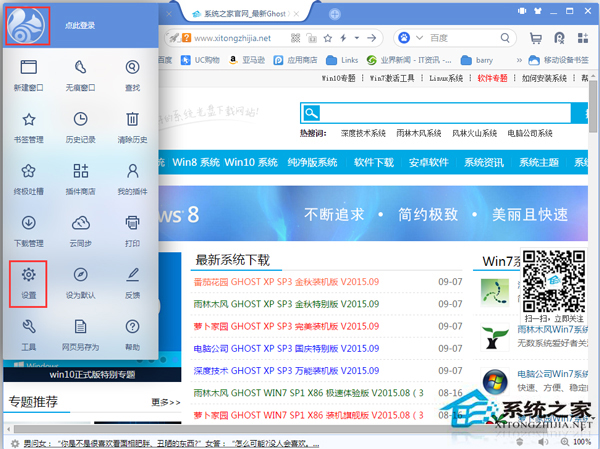Open 番茄花园 GHOST XP SP3 金秋装机版 link
Screen dimensions: 600x449
[x=286, y=282]
